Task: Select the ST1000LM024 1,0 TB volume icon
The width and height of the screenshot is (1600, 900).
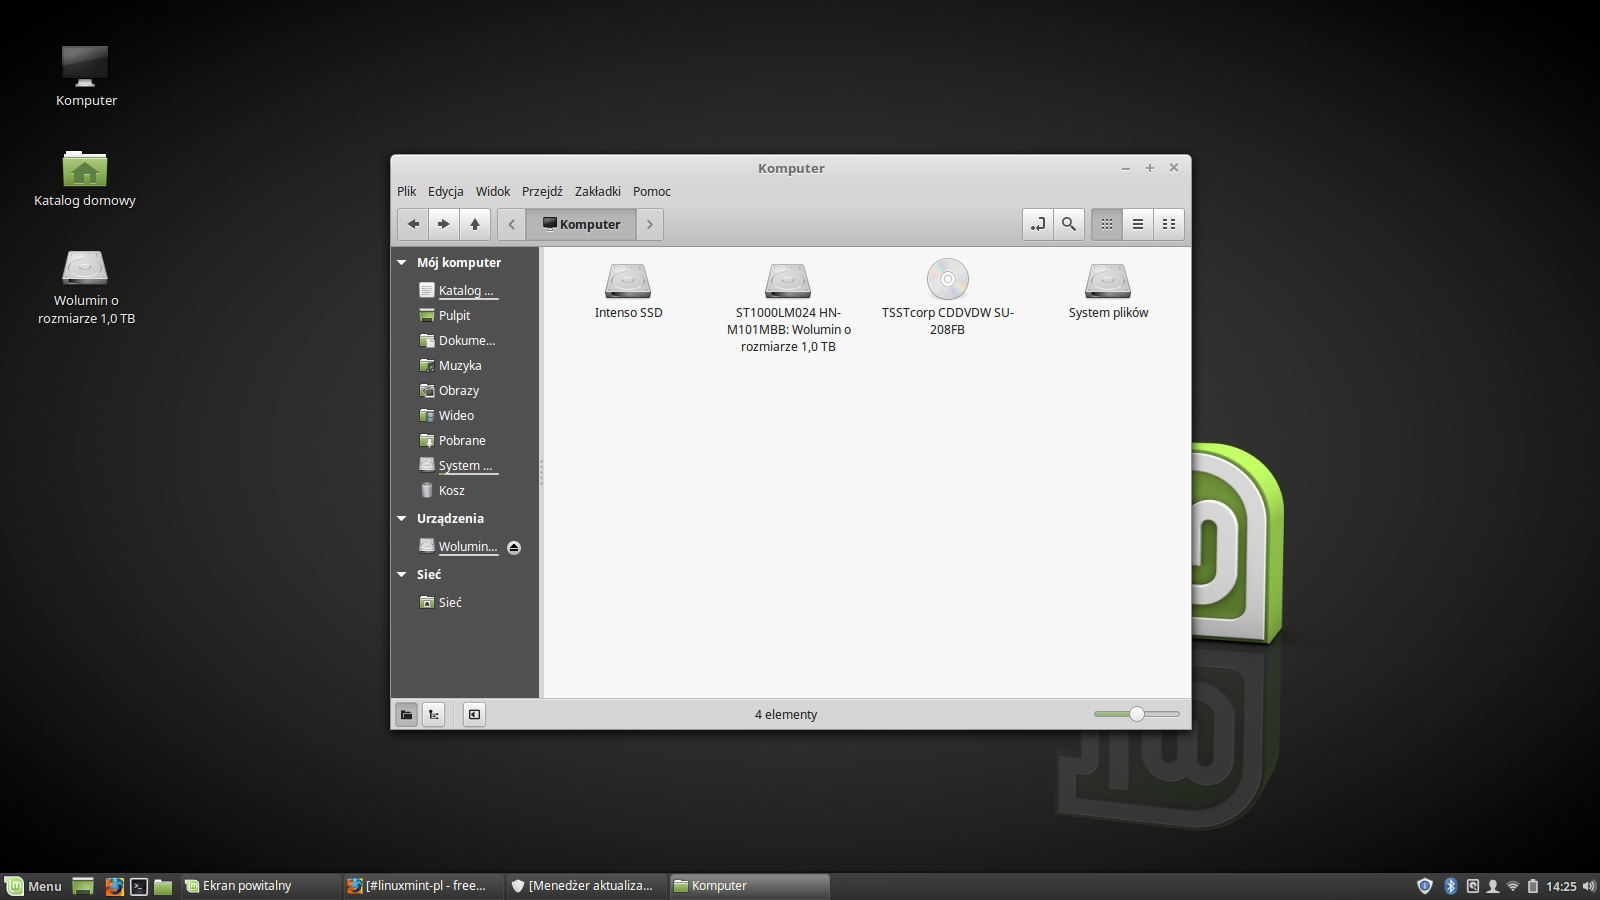Action: pyautogui.click(x=788, y=280)
